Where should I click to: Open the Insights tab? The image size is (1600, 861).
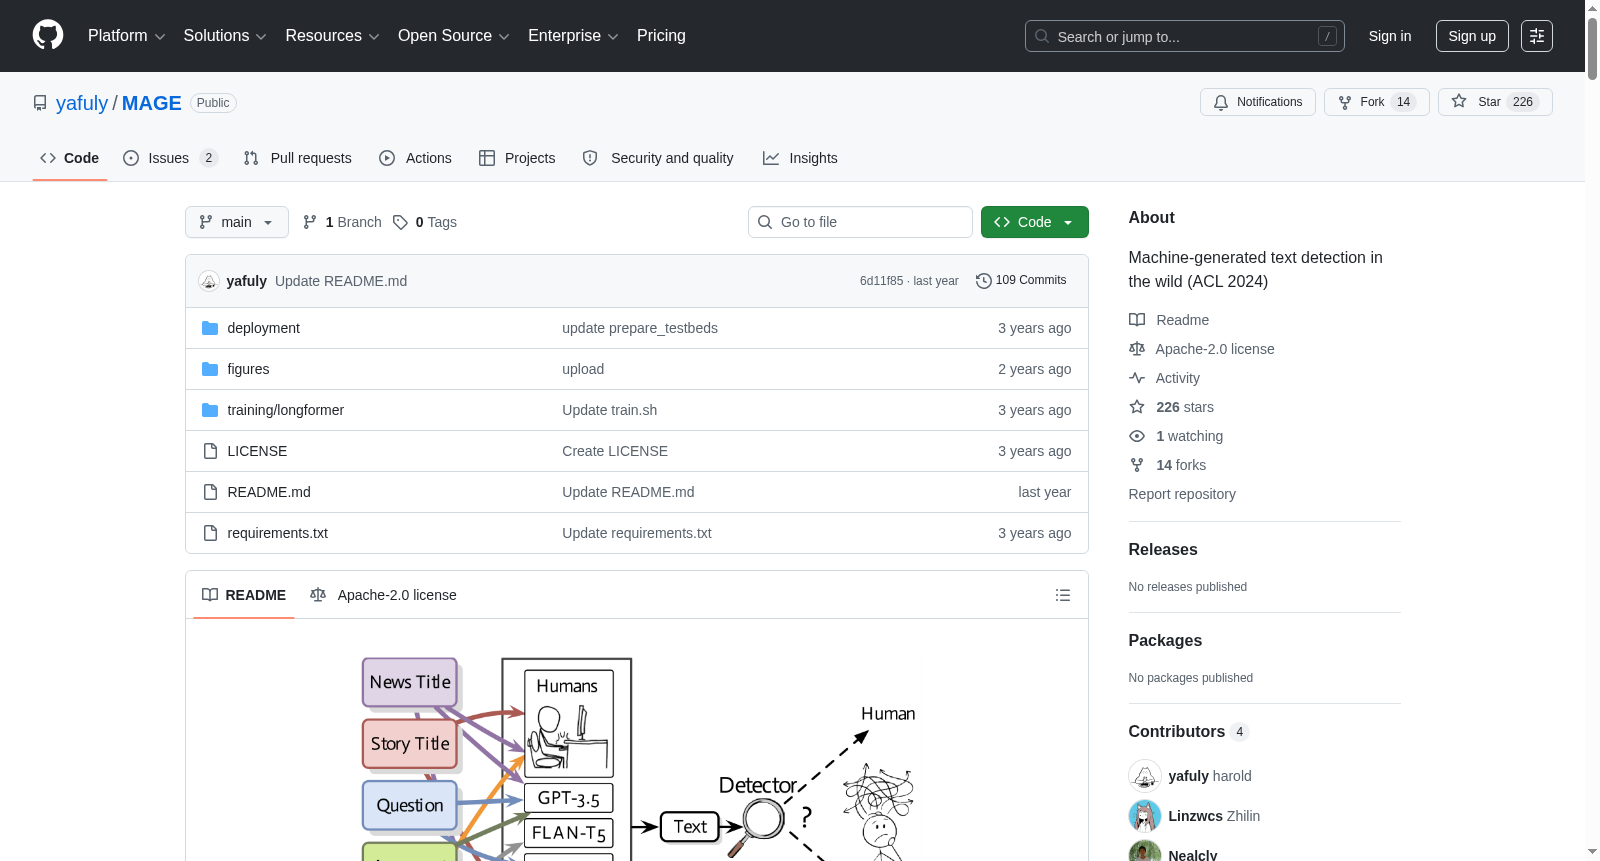click(800, 158)
